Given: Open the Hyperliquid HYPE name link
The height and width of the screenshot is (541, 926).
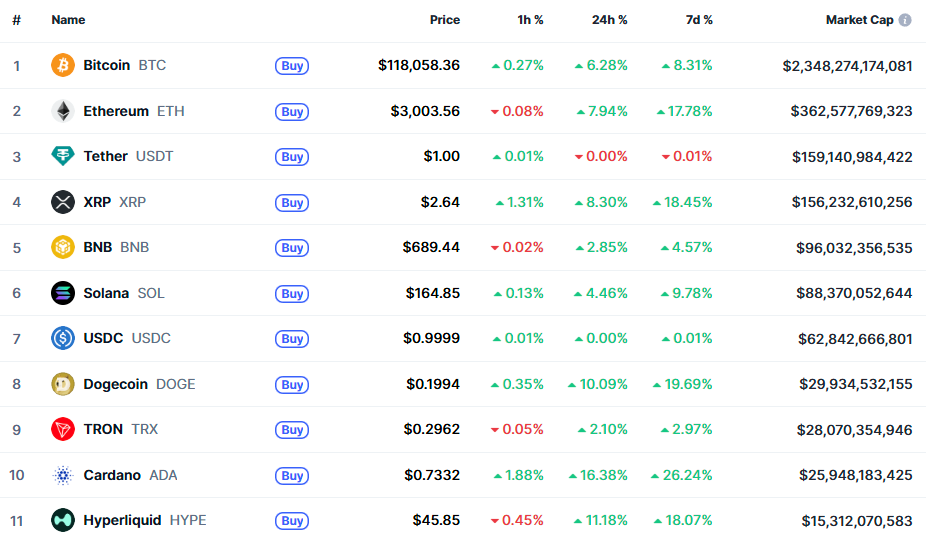Looking at the screenshot, I should coord(145,520).
